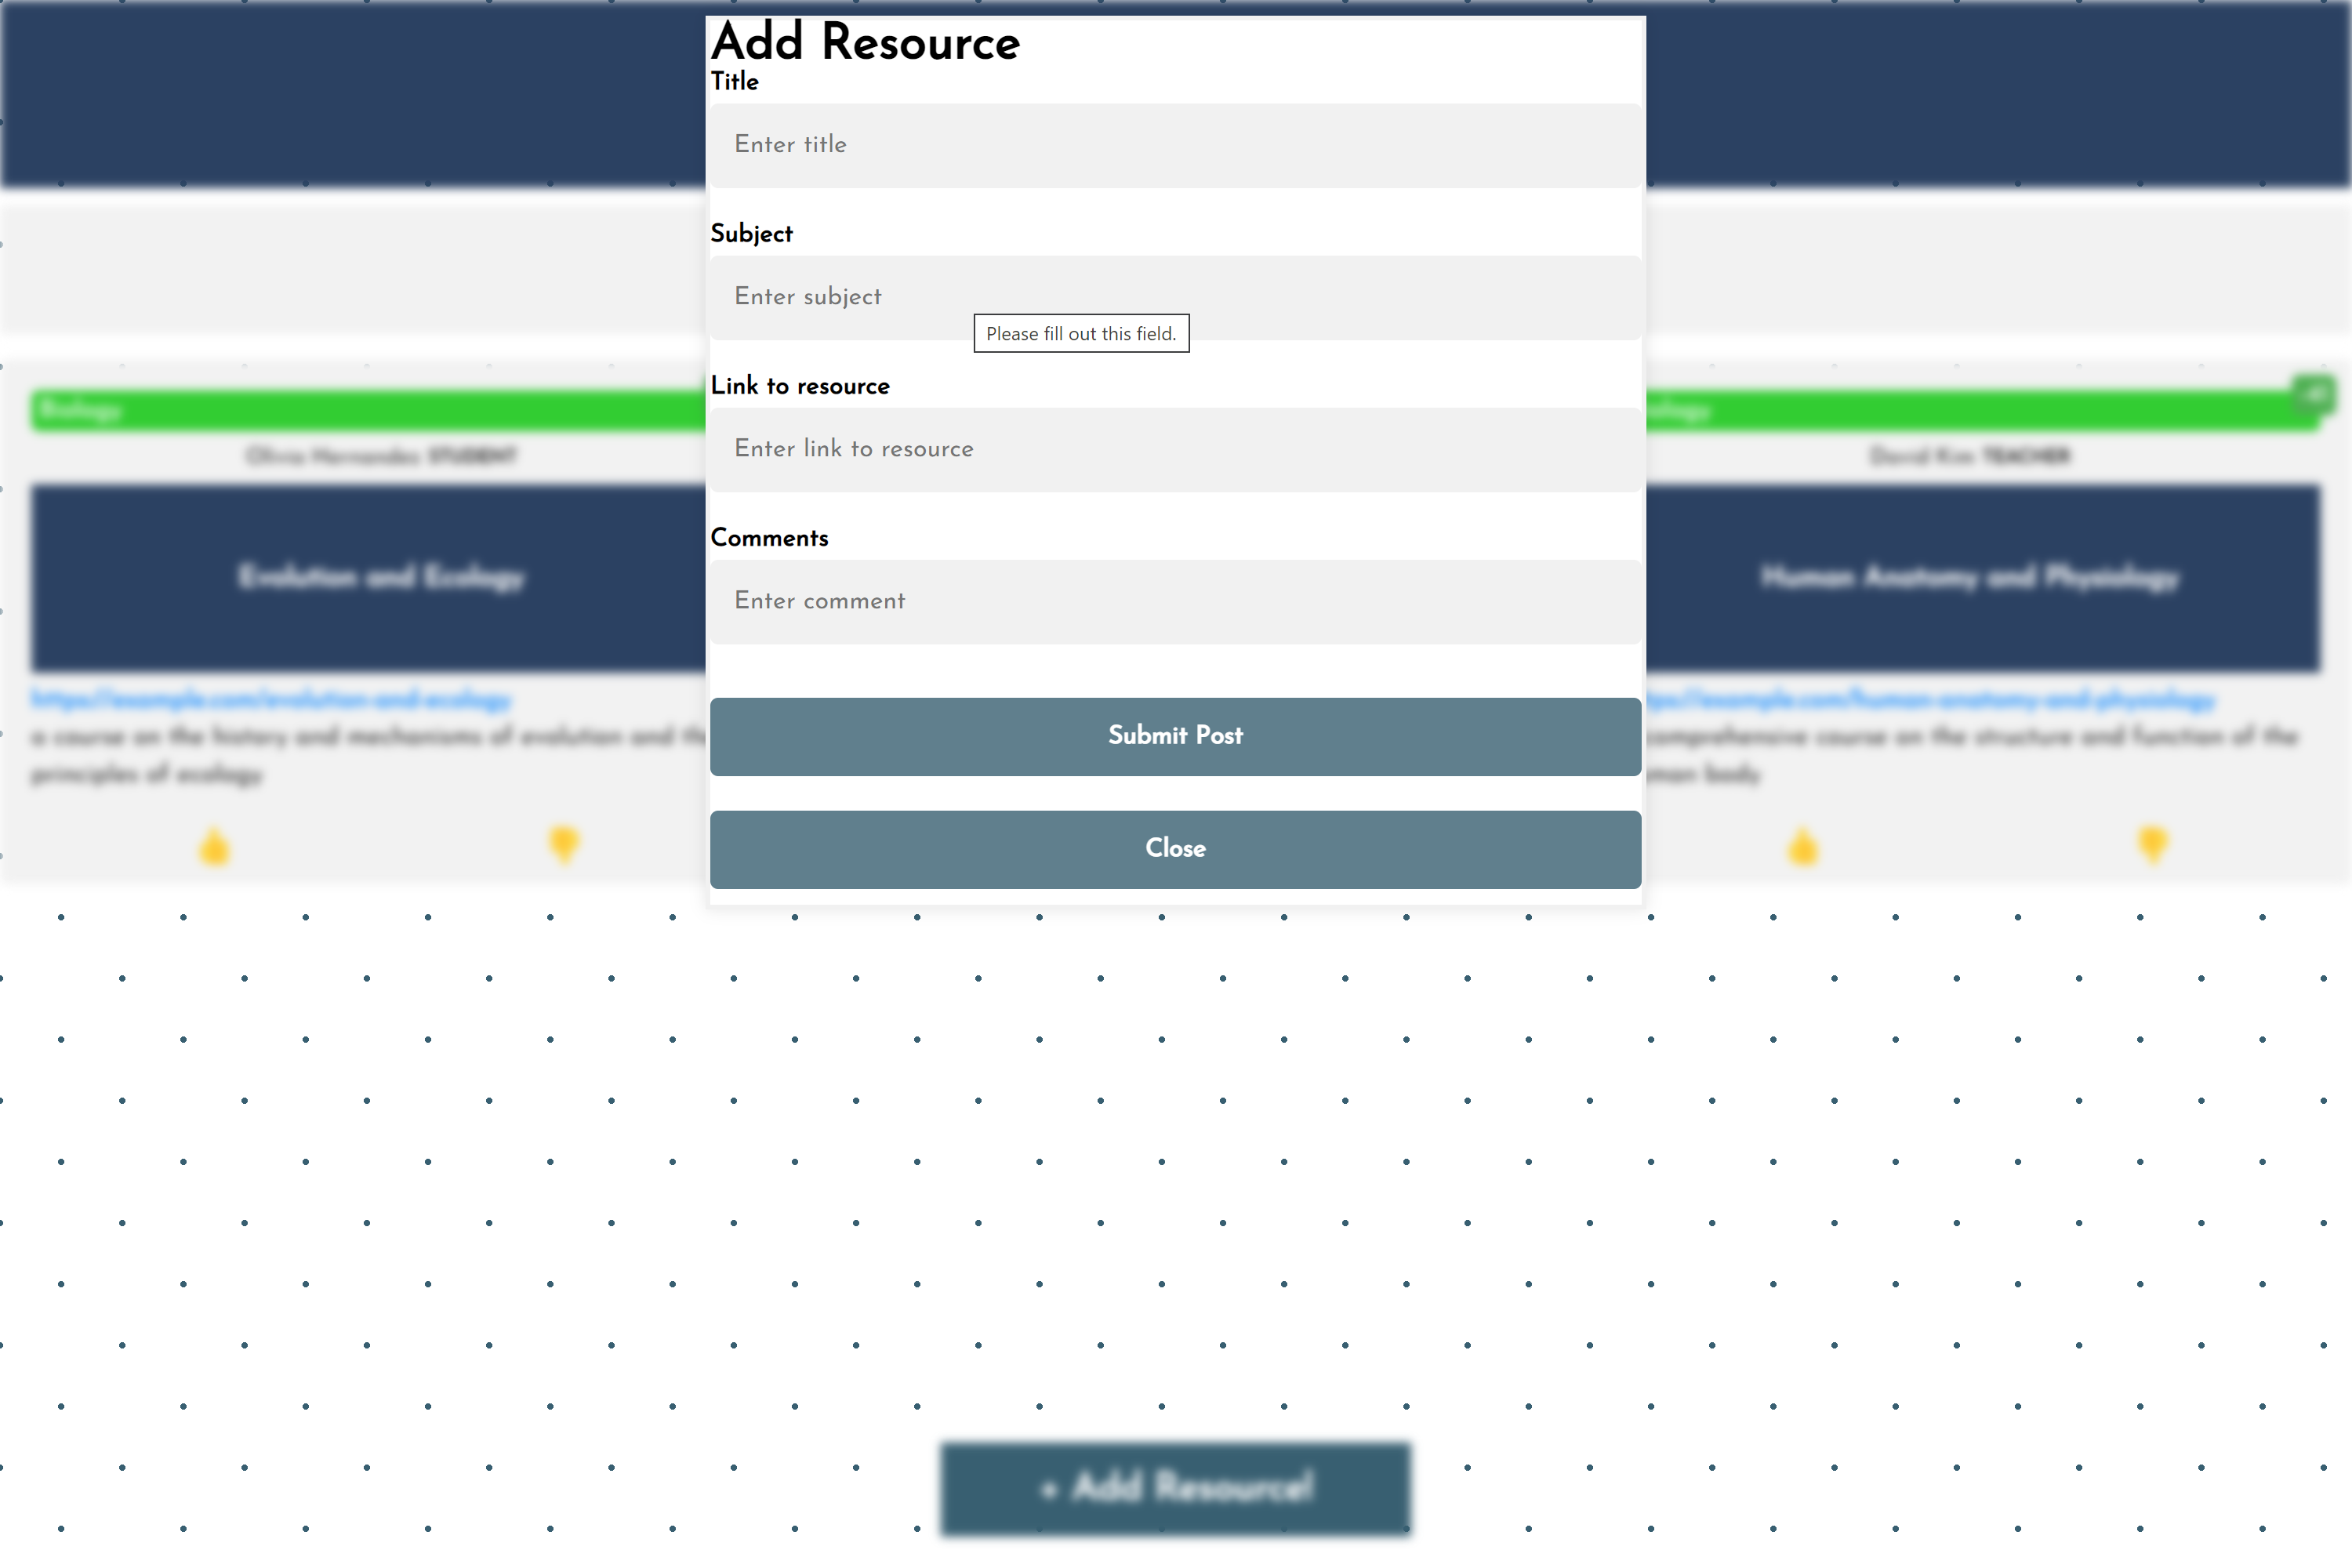Dislike the Human Anatomy and Physiology resource

(x=2152, y=844)
